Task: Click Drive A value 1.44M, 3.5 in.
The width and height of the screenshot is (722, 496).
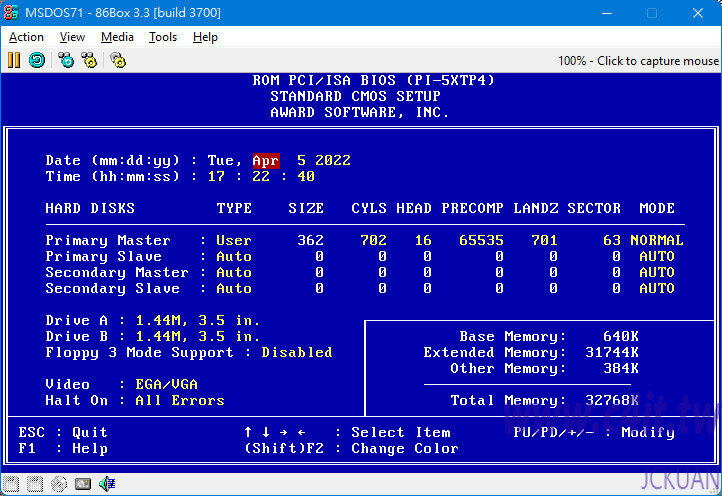Action: tap(198, 321)
